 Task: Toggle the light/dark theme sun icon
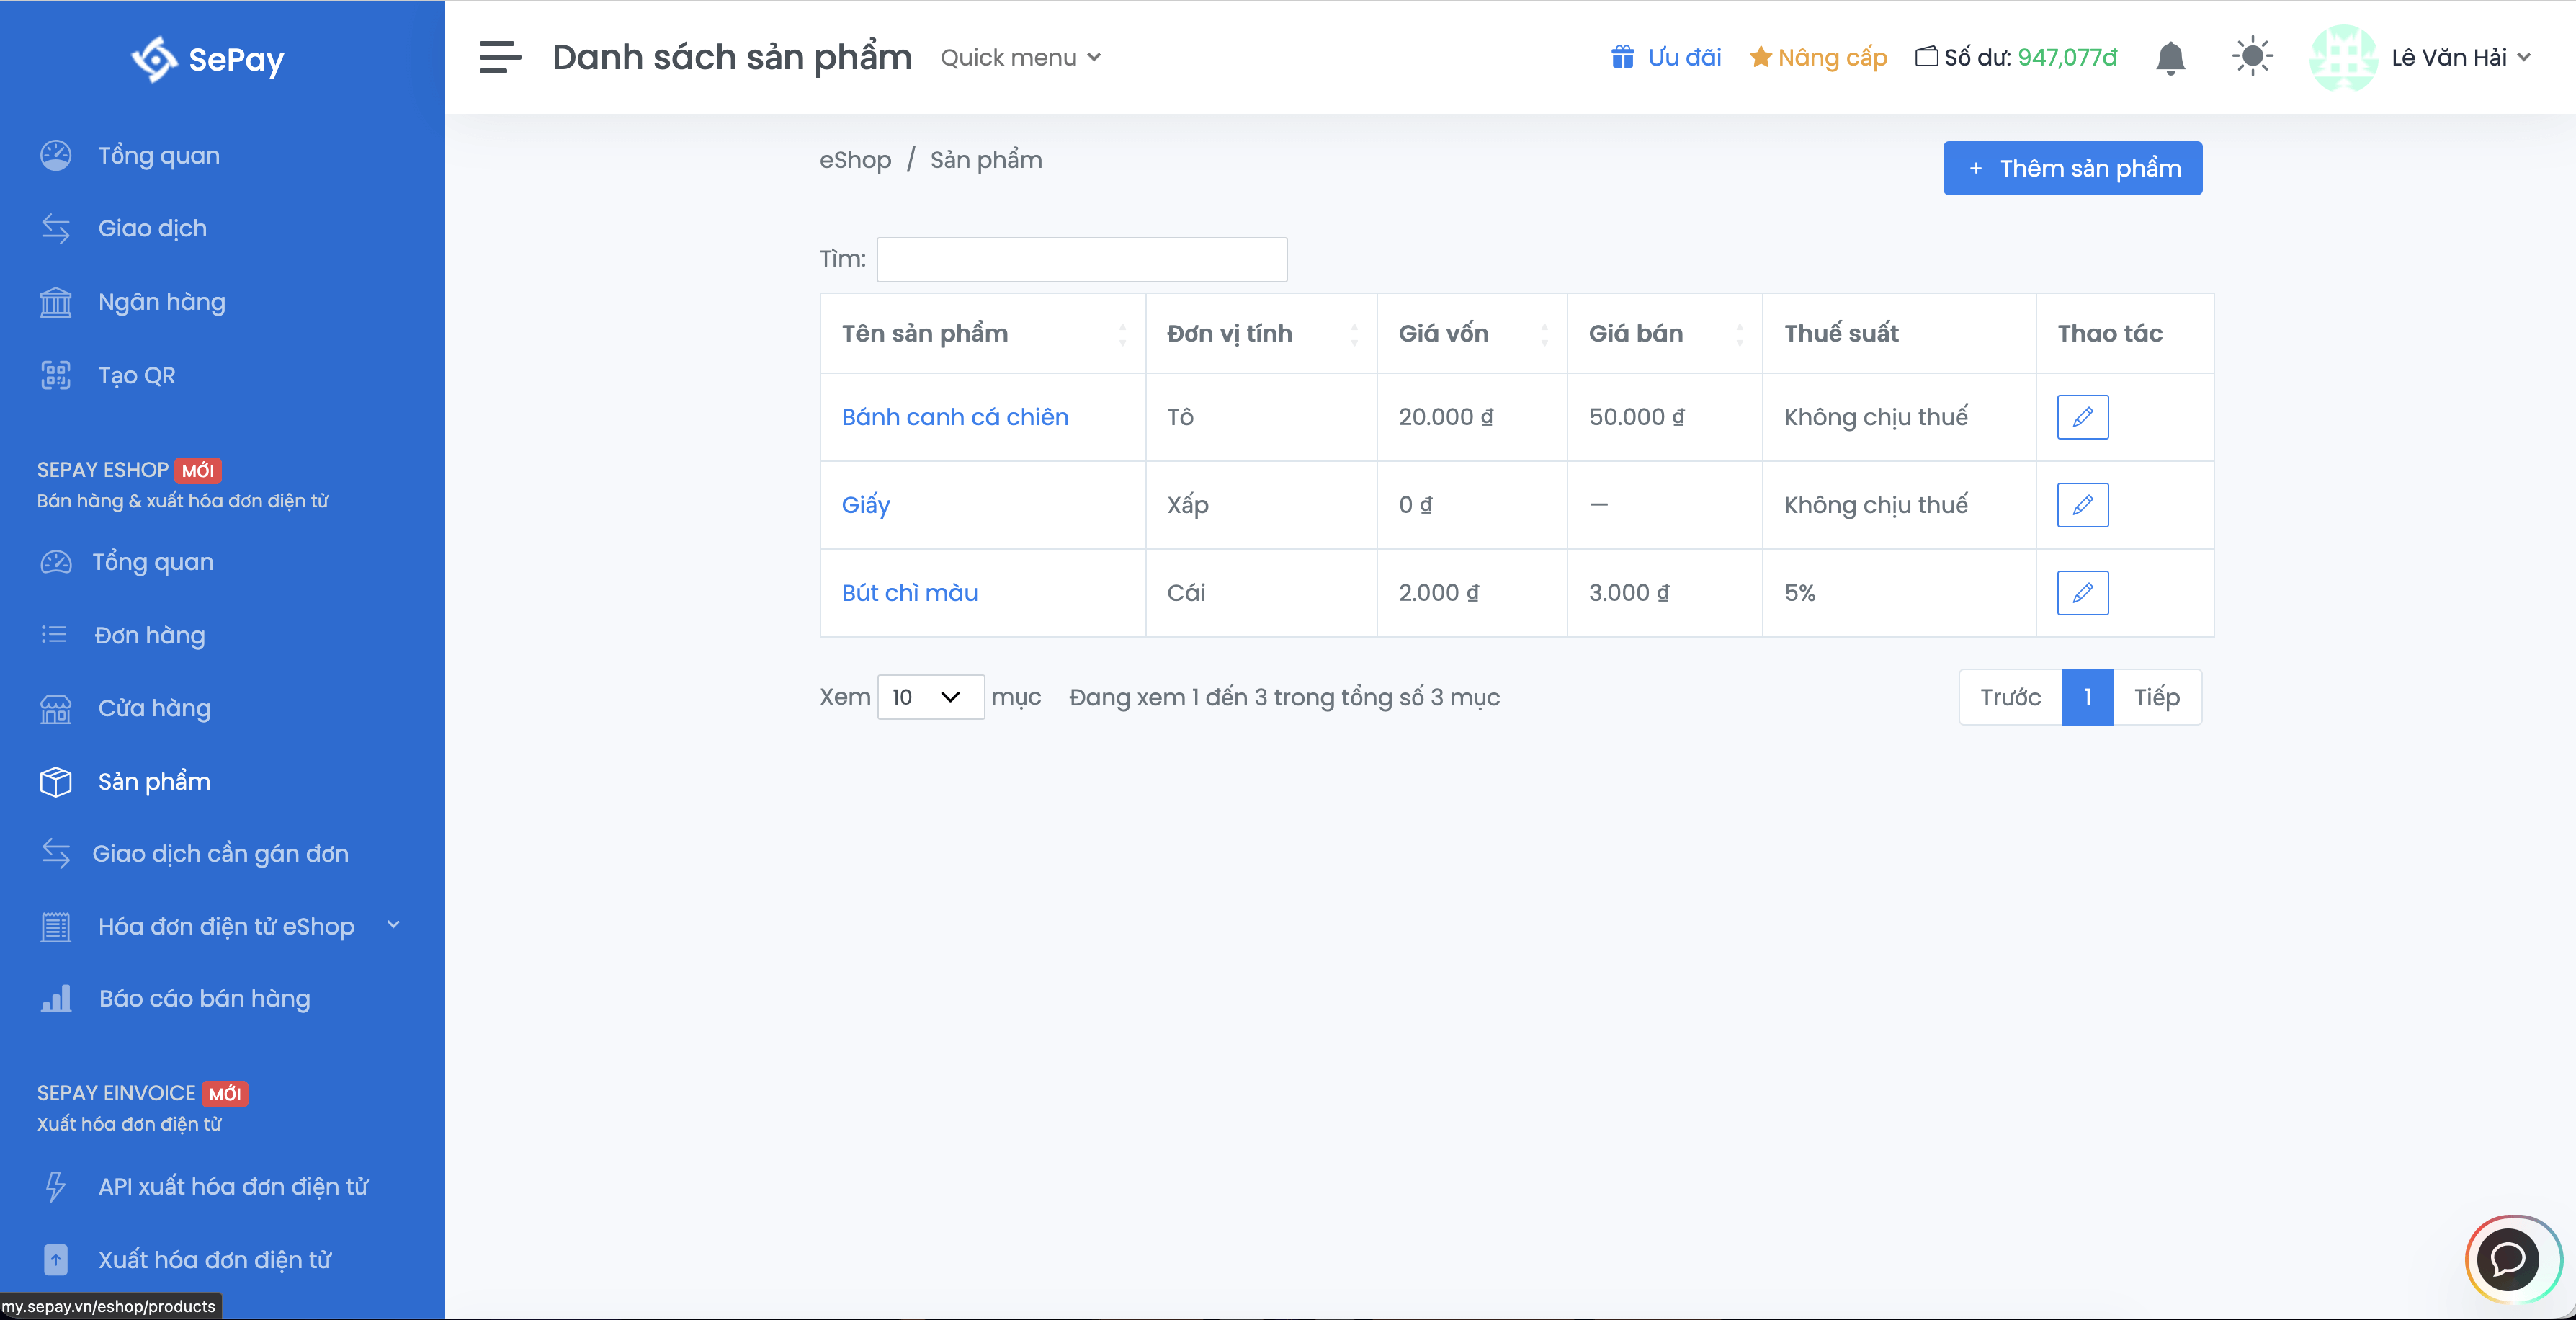pyautogui.click(x=2252, y=57)
